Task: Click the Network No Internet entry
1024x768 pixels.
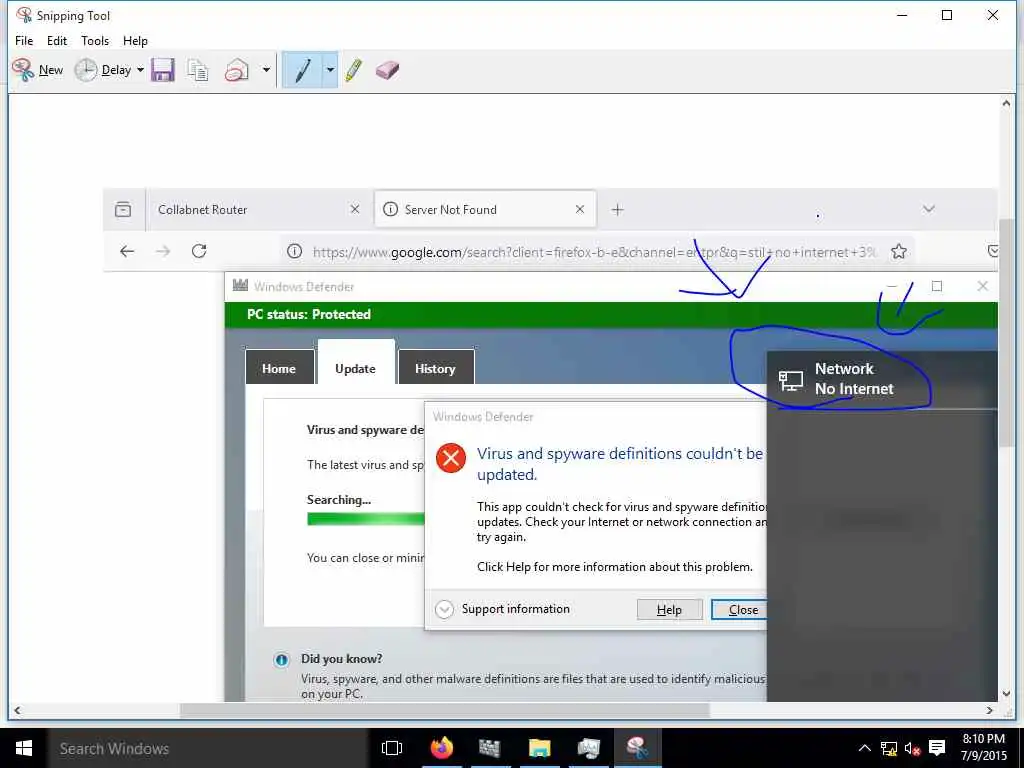Action: (x=882, y=379)
